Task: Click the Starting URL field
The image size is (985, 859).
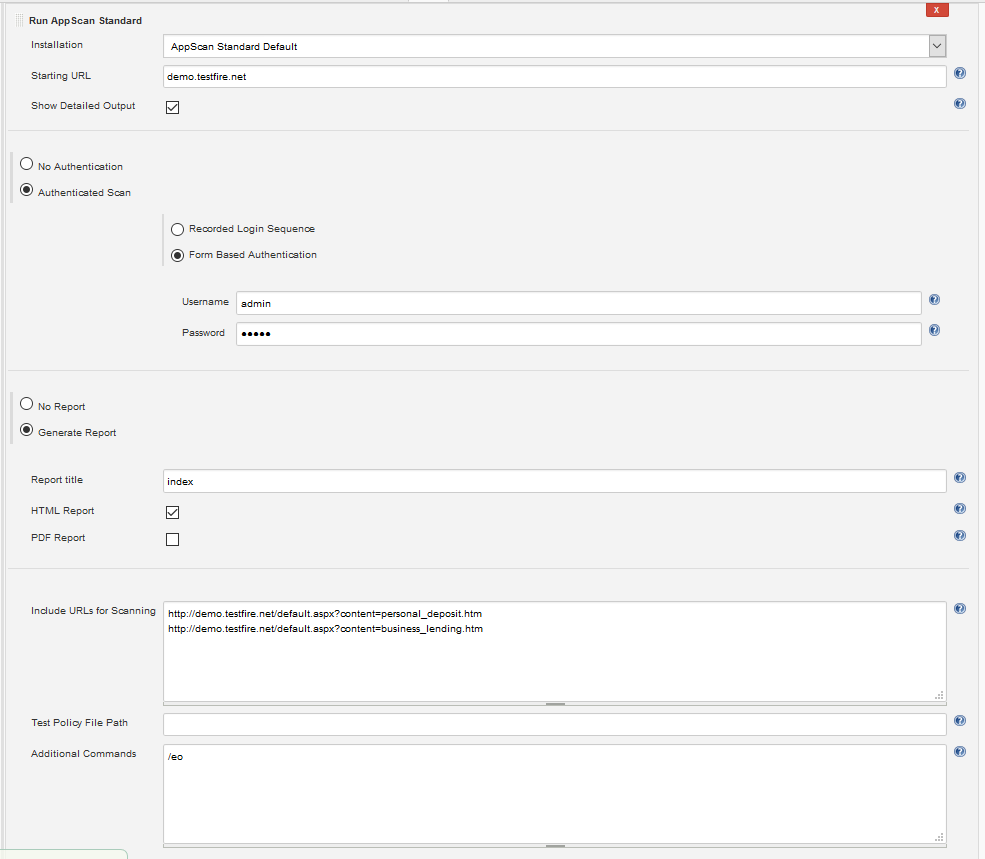Action: click(554, 77)
